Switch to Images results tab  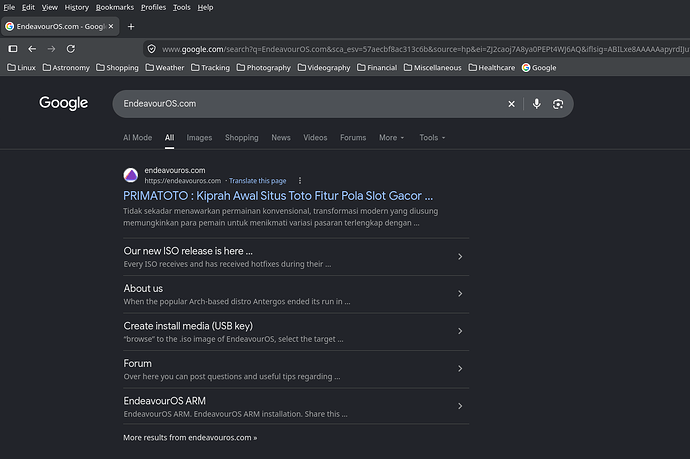pyautogui.click(x=199, y=138)
